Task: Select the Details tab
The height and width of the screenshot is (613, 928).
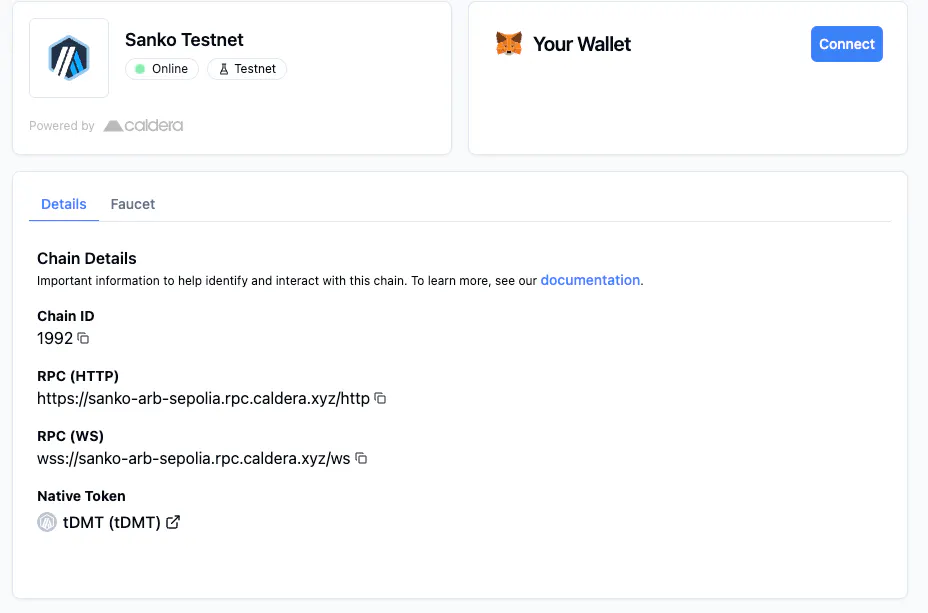Action: coord(64,204)
